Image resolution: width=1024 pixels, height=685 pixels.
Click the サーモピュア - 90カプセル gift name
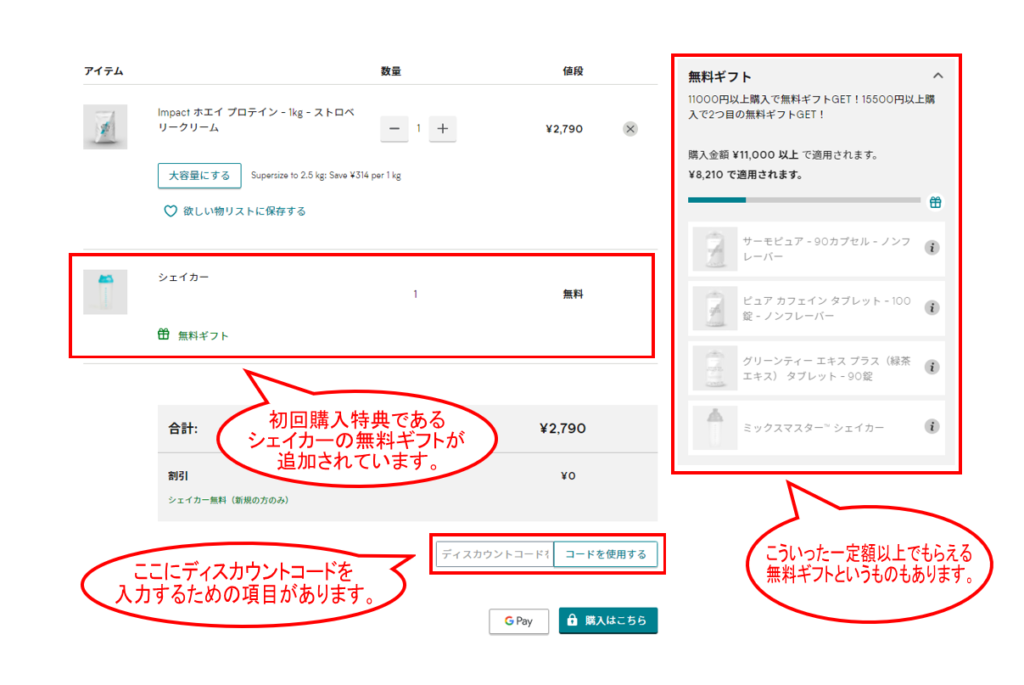point(826,249)
